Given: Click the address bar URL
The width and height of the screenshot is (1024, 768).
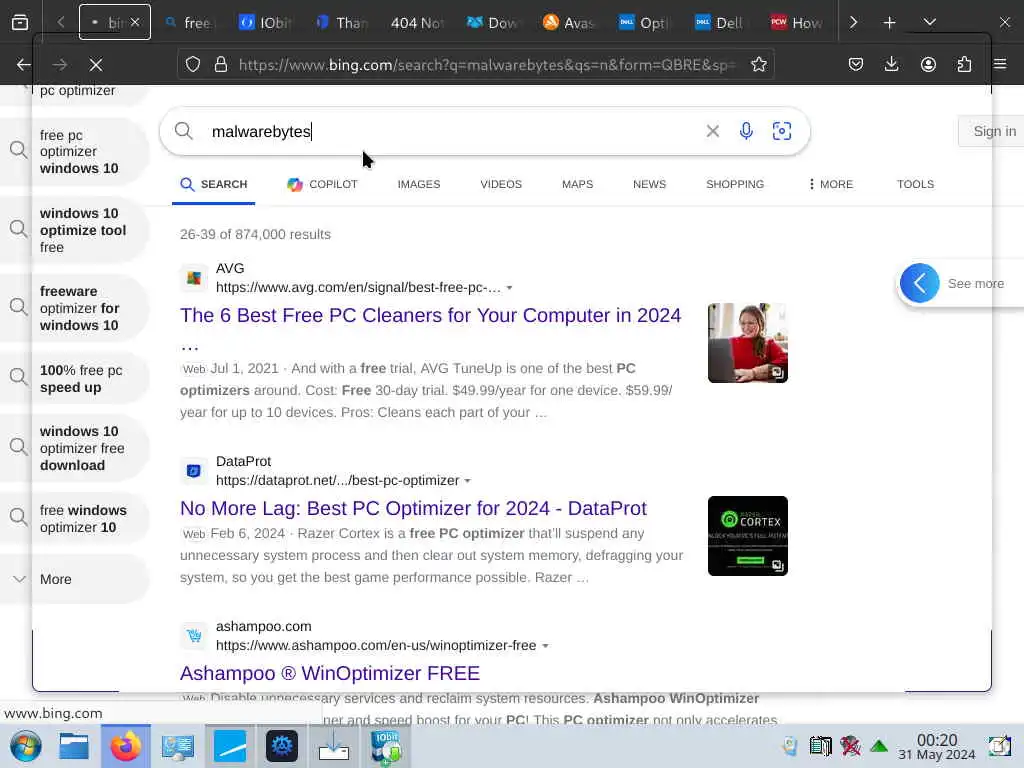Looking at the screenshot, I should coord(487,64).
